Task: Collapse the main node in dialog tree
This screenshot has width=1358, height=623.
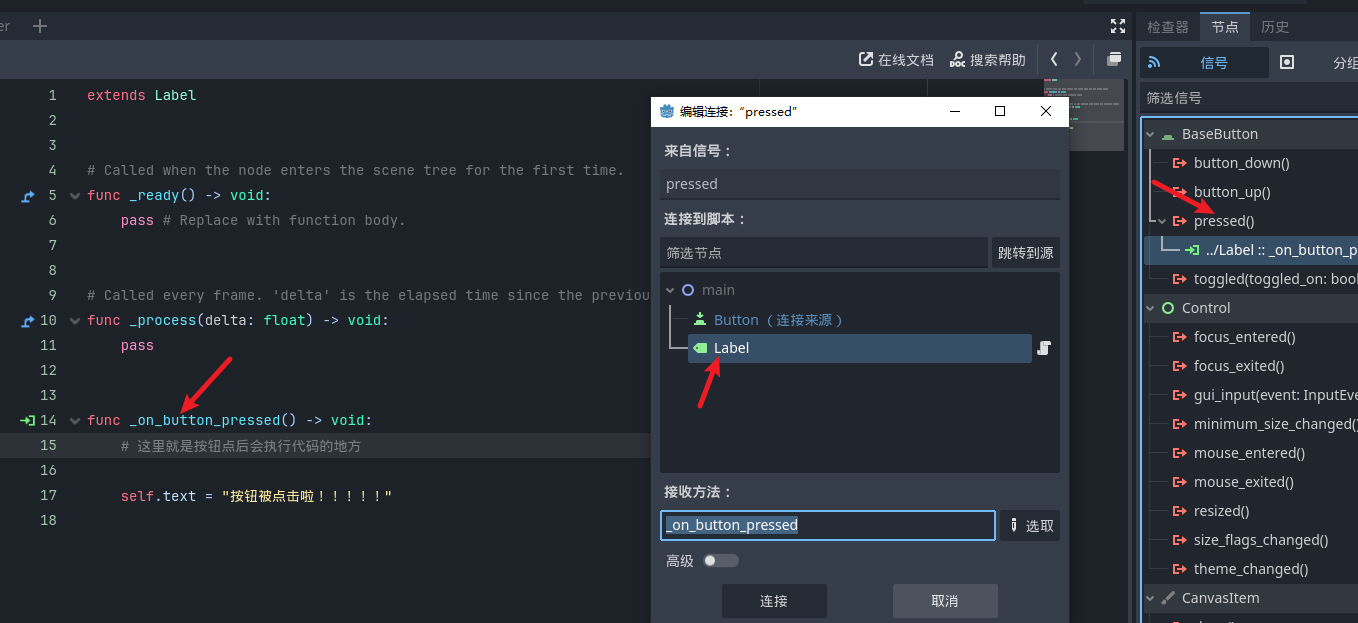Action: click(x=670, y=290)
